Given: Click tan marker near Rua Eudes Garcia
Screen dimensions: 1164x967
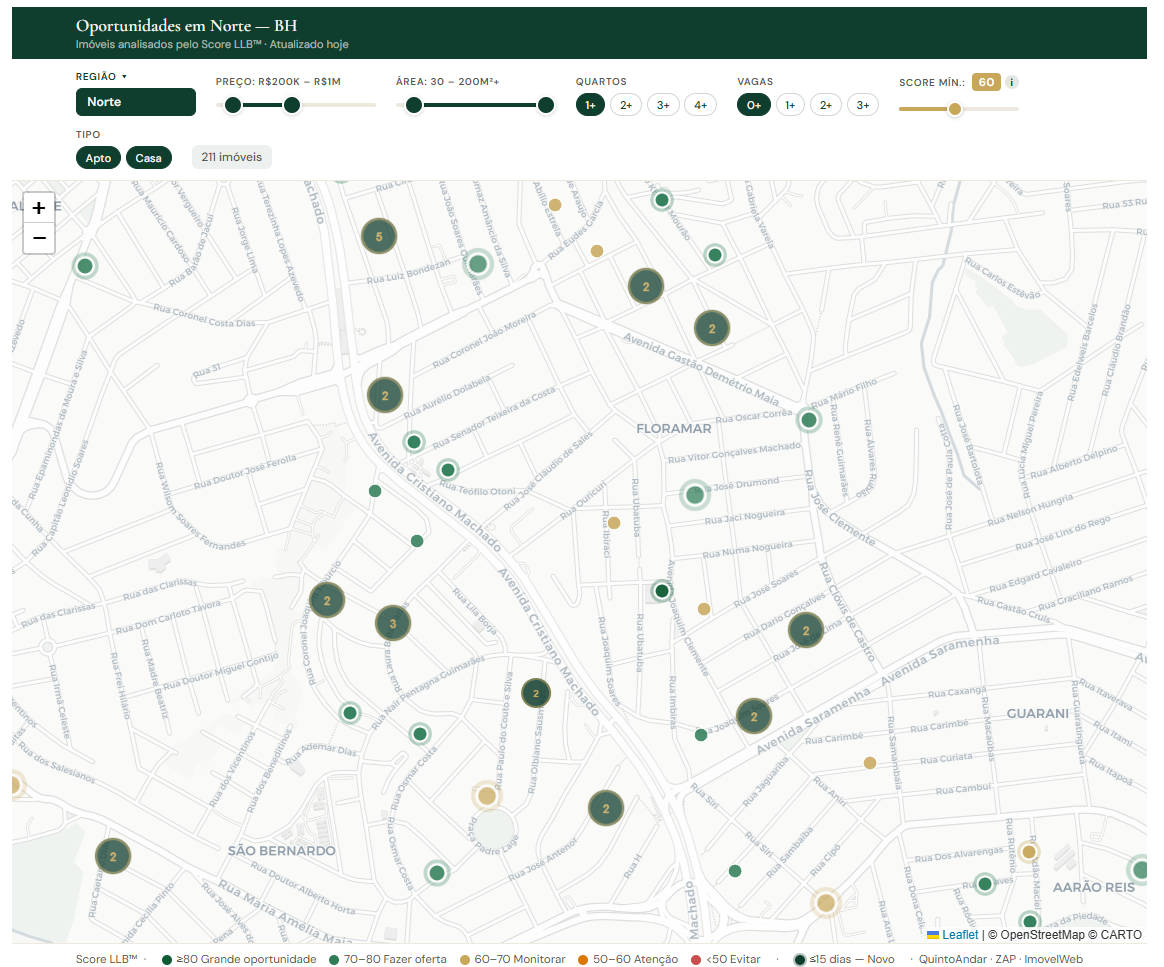Looking at the screenshot, I should point(597,251).
